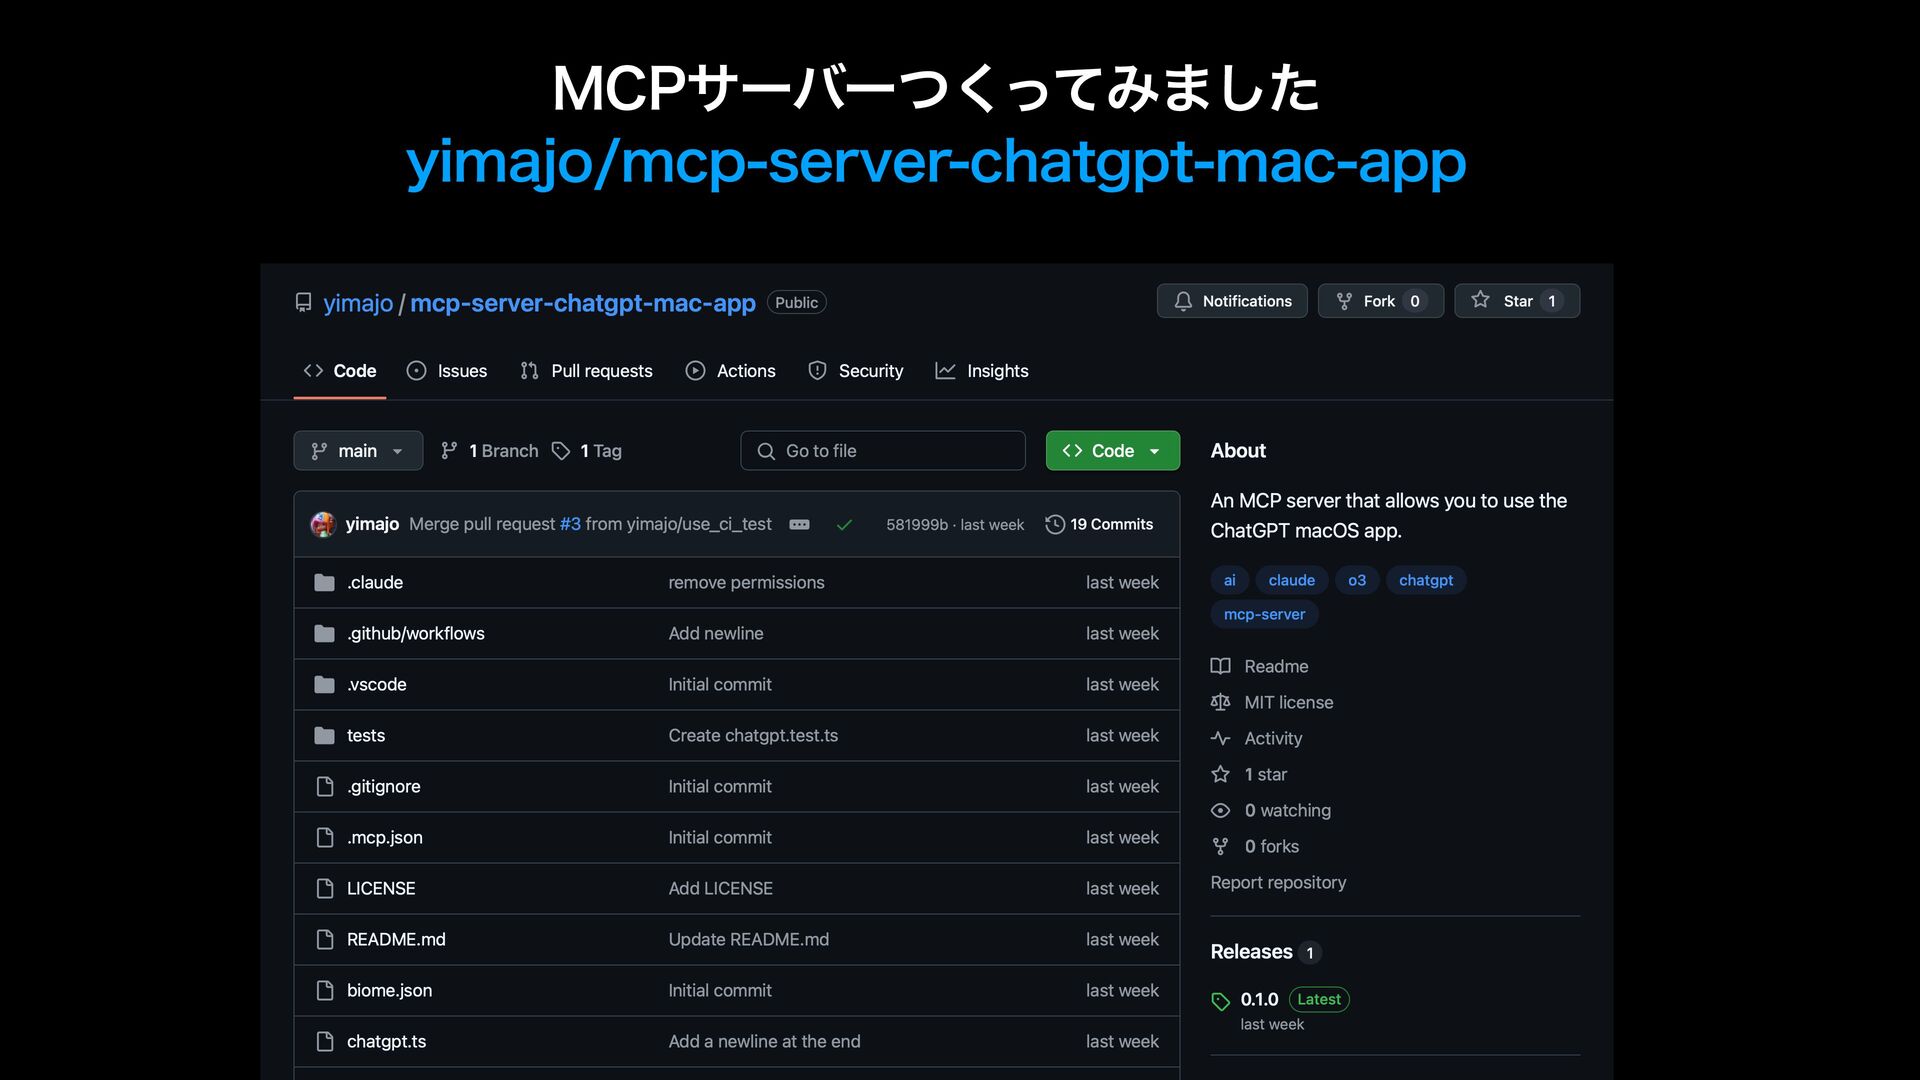This screenshot has height=1080, width=1920.
Task: Open the main branch dropdown
Action: click(358, 451)
